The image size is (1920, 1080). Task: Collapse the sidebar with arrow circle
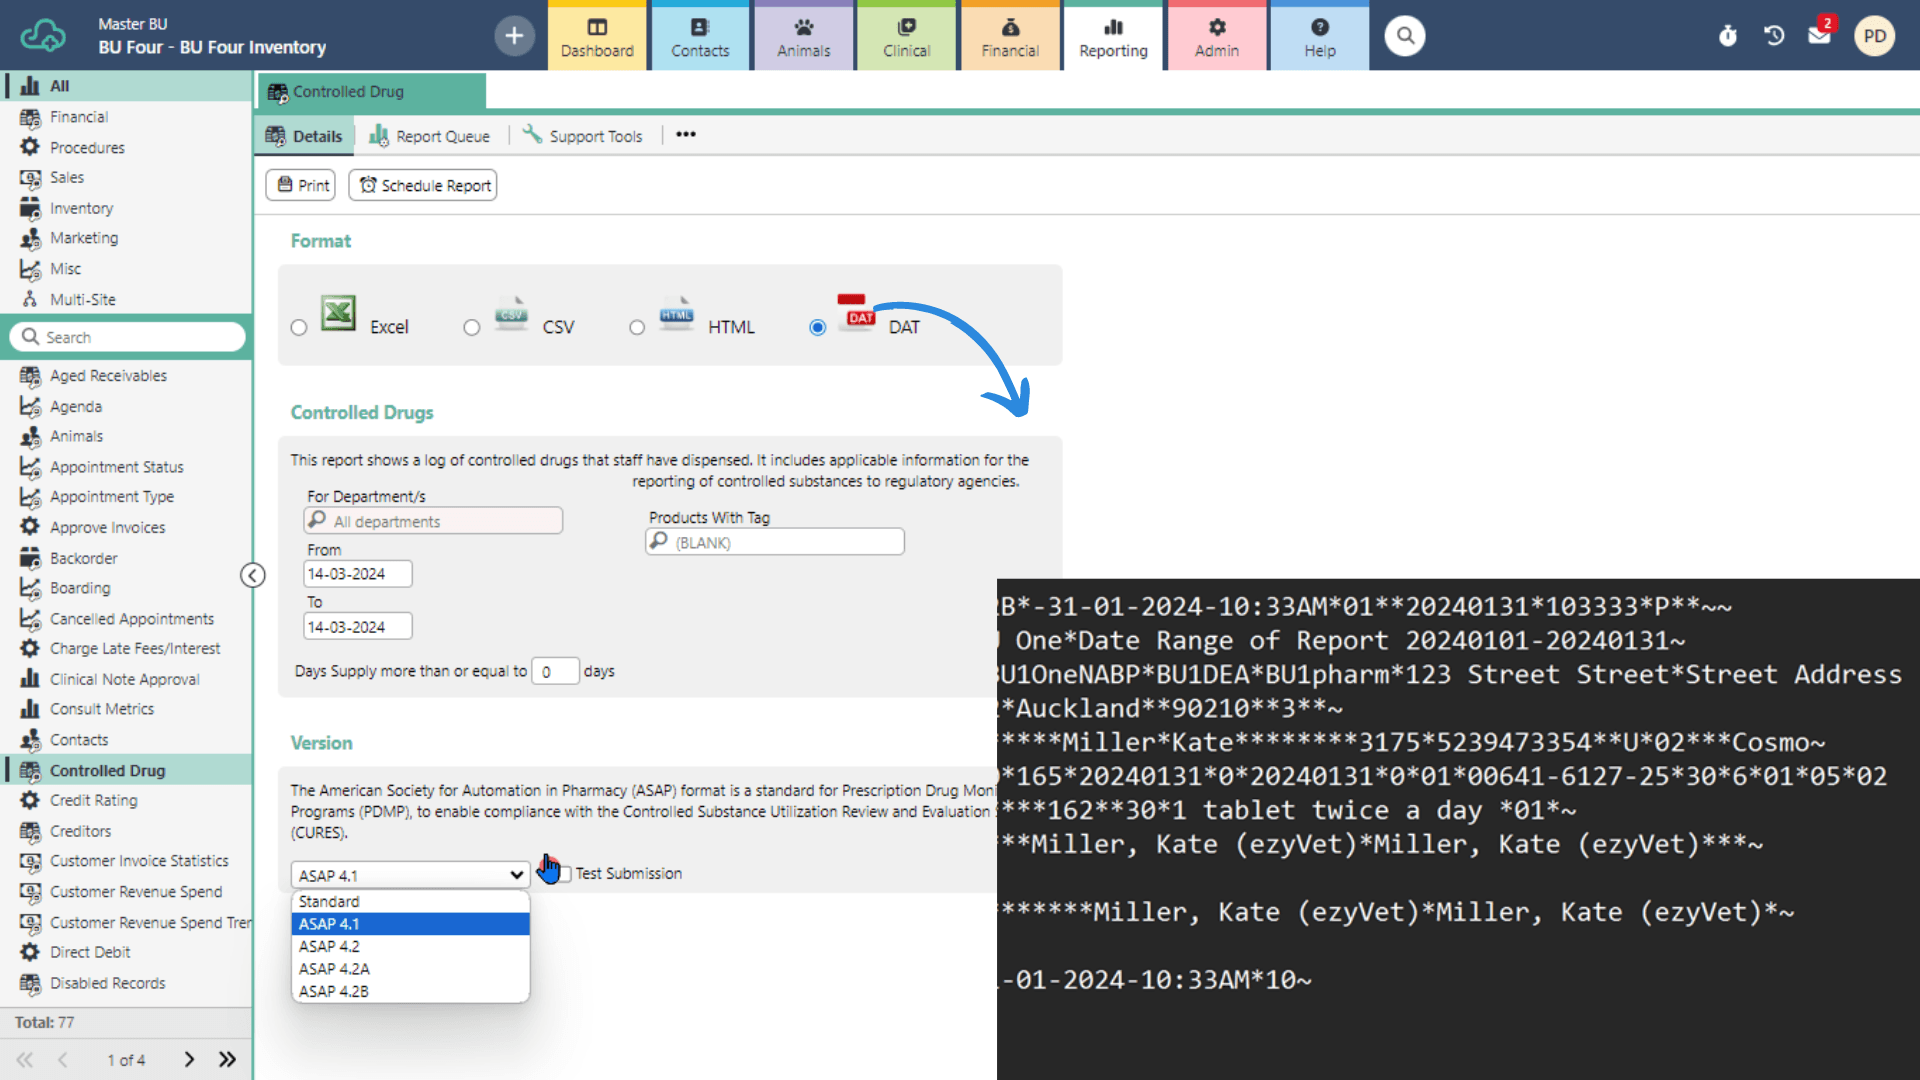253,575
